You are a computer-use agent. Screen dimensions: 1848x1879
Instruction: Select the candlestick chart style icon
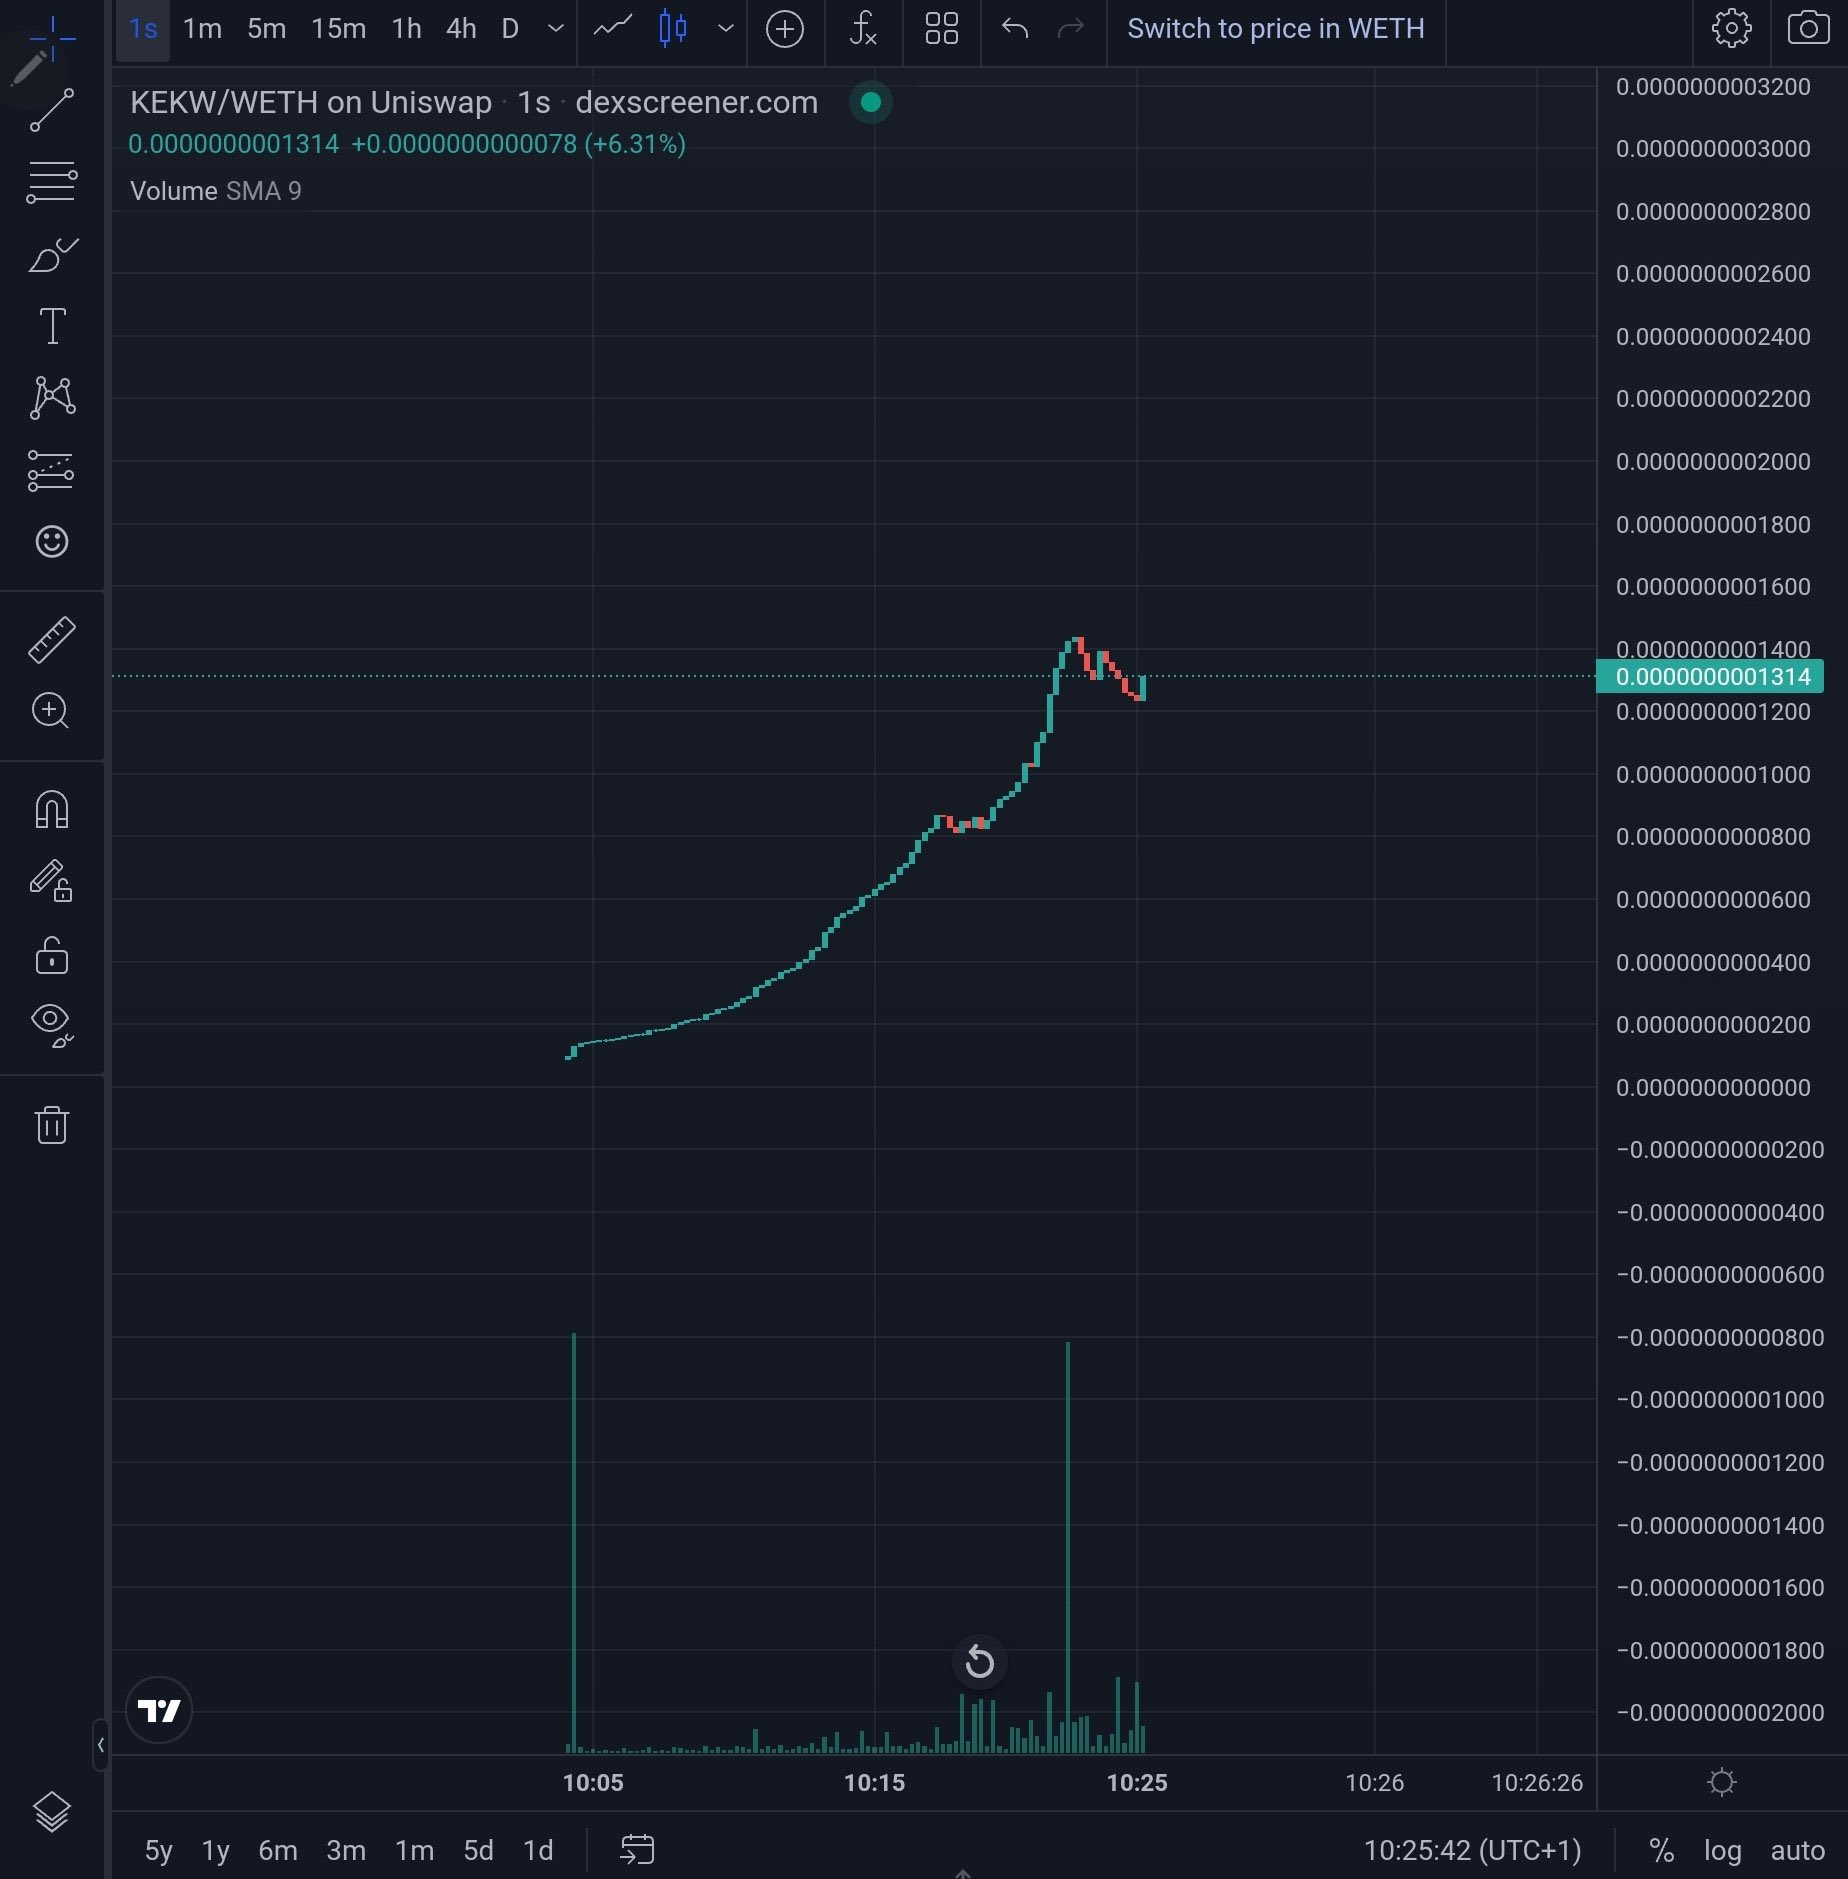click(673, 28)
